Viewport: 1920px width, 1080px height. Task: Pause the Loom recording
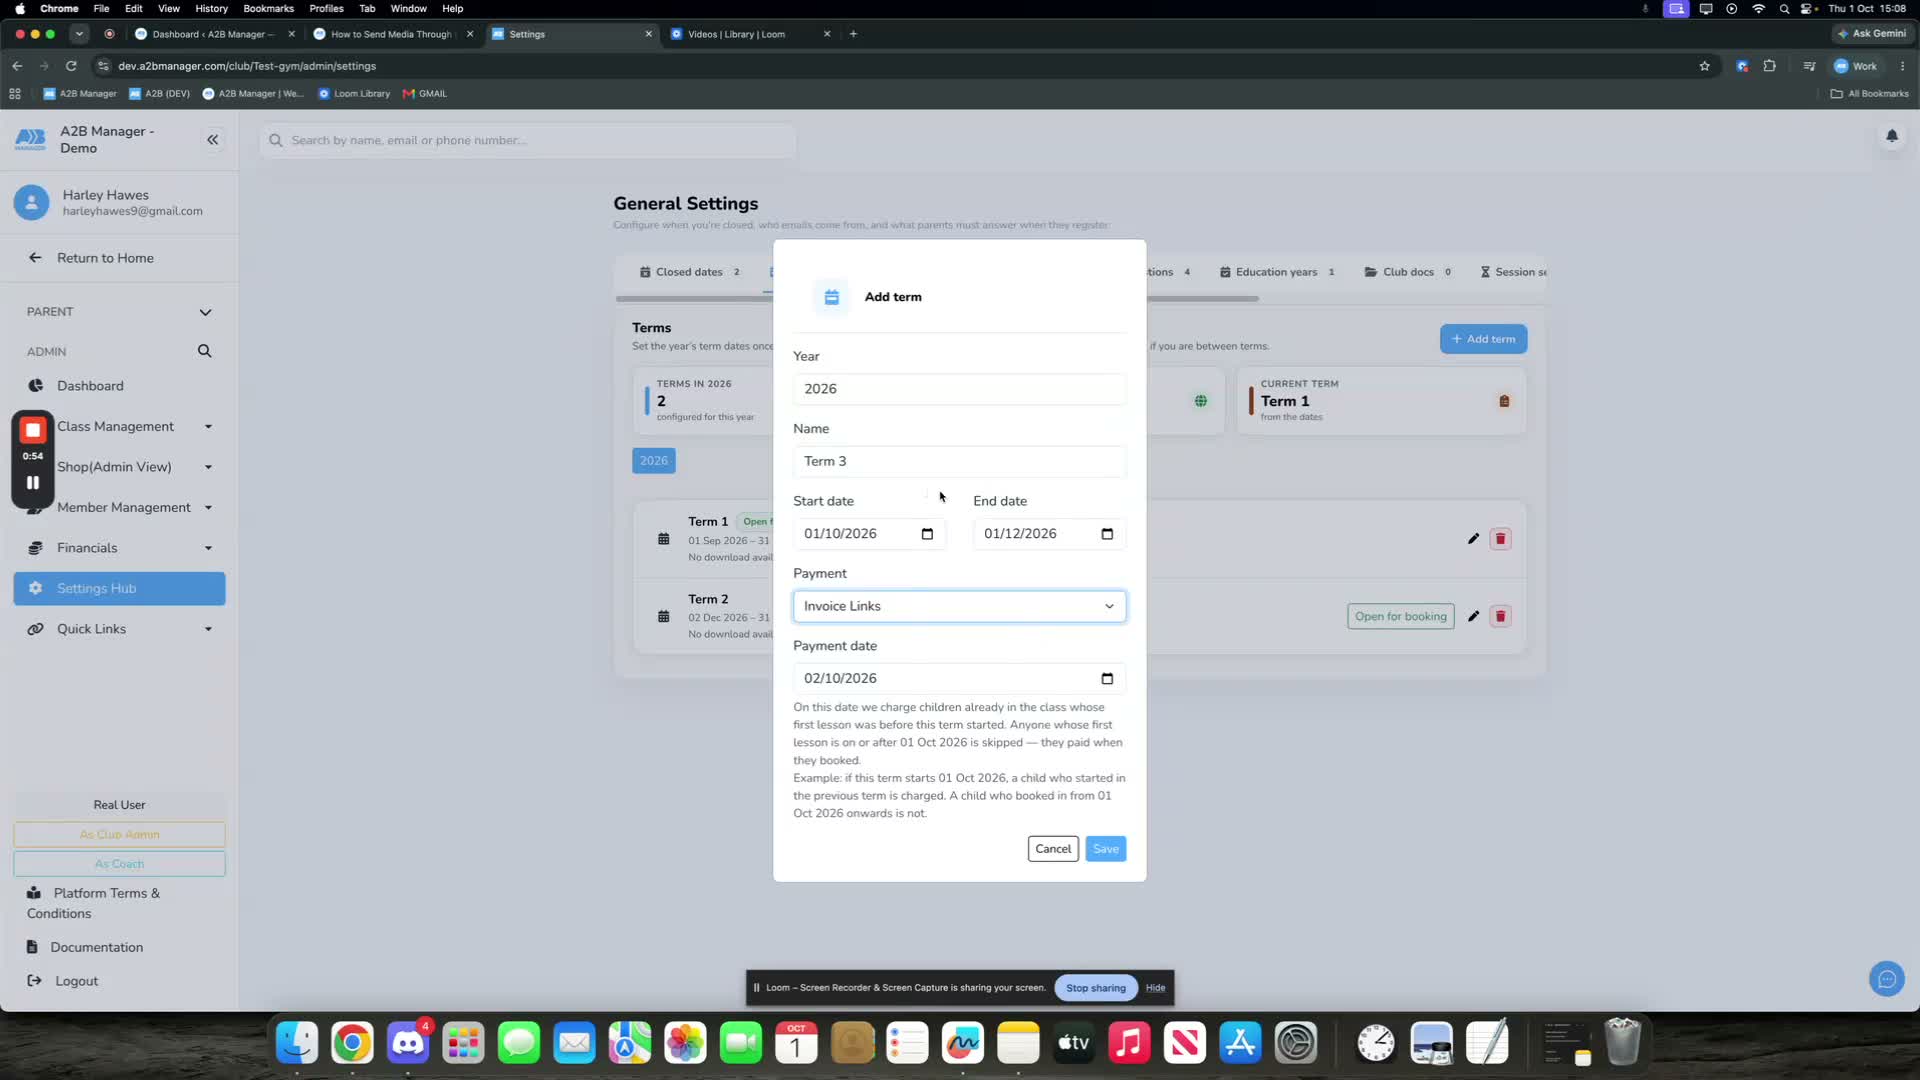tap(33, 483)
